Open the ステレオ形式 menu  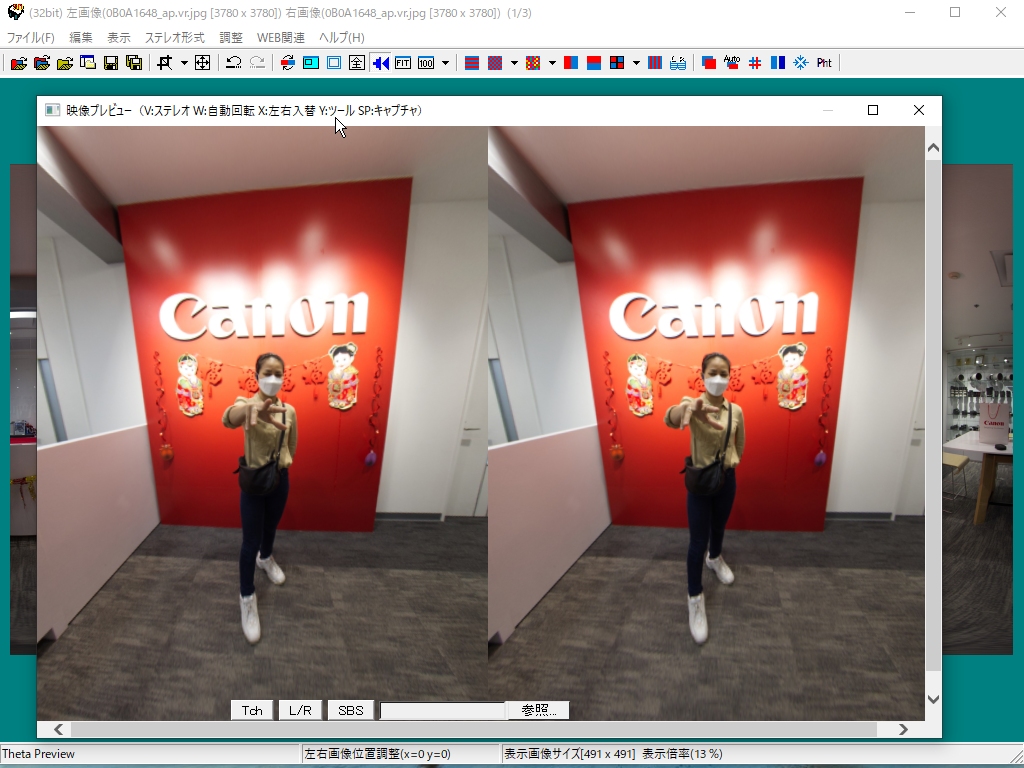174,38
